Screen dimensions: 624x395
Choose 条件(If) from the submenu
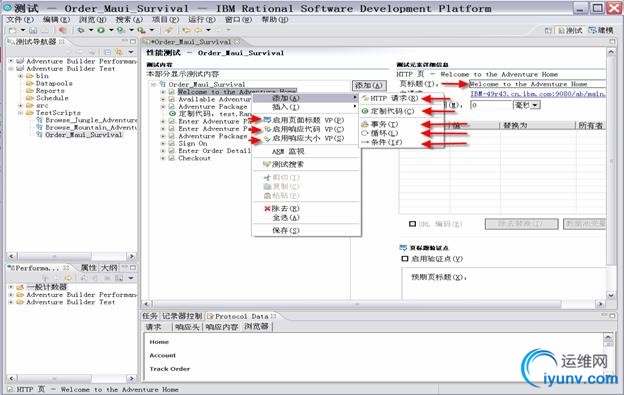click(386, 142)
